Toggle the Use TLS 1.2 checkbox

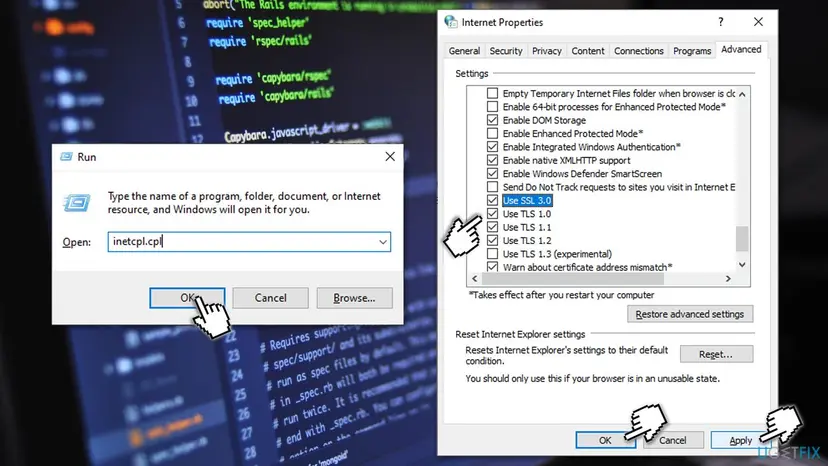tap(492, 240)
